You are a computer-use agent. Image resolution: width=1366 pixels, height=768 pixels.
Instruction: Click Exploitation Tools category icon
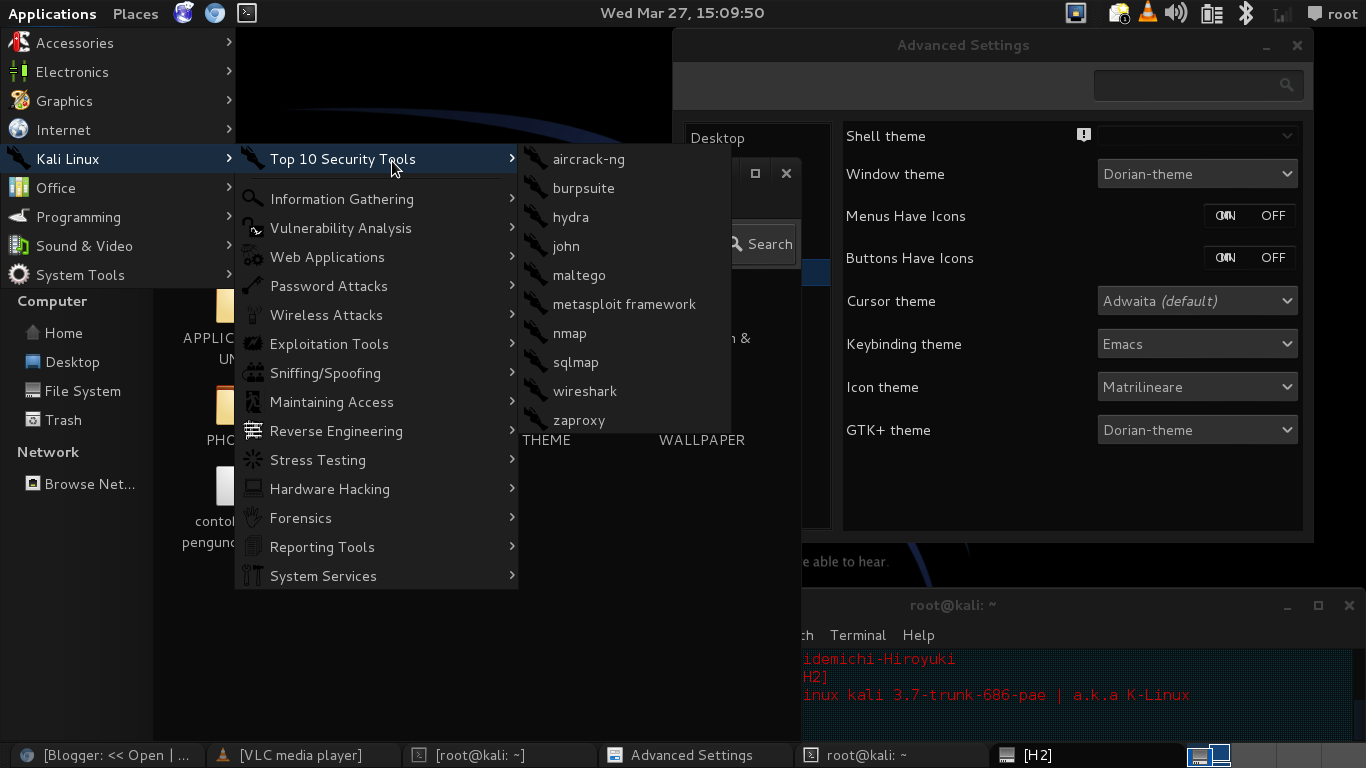coord(253,344)
